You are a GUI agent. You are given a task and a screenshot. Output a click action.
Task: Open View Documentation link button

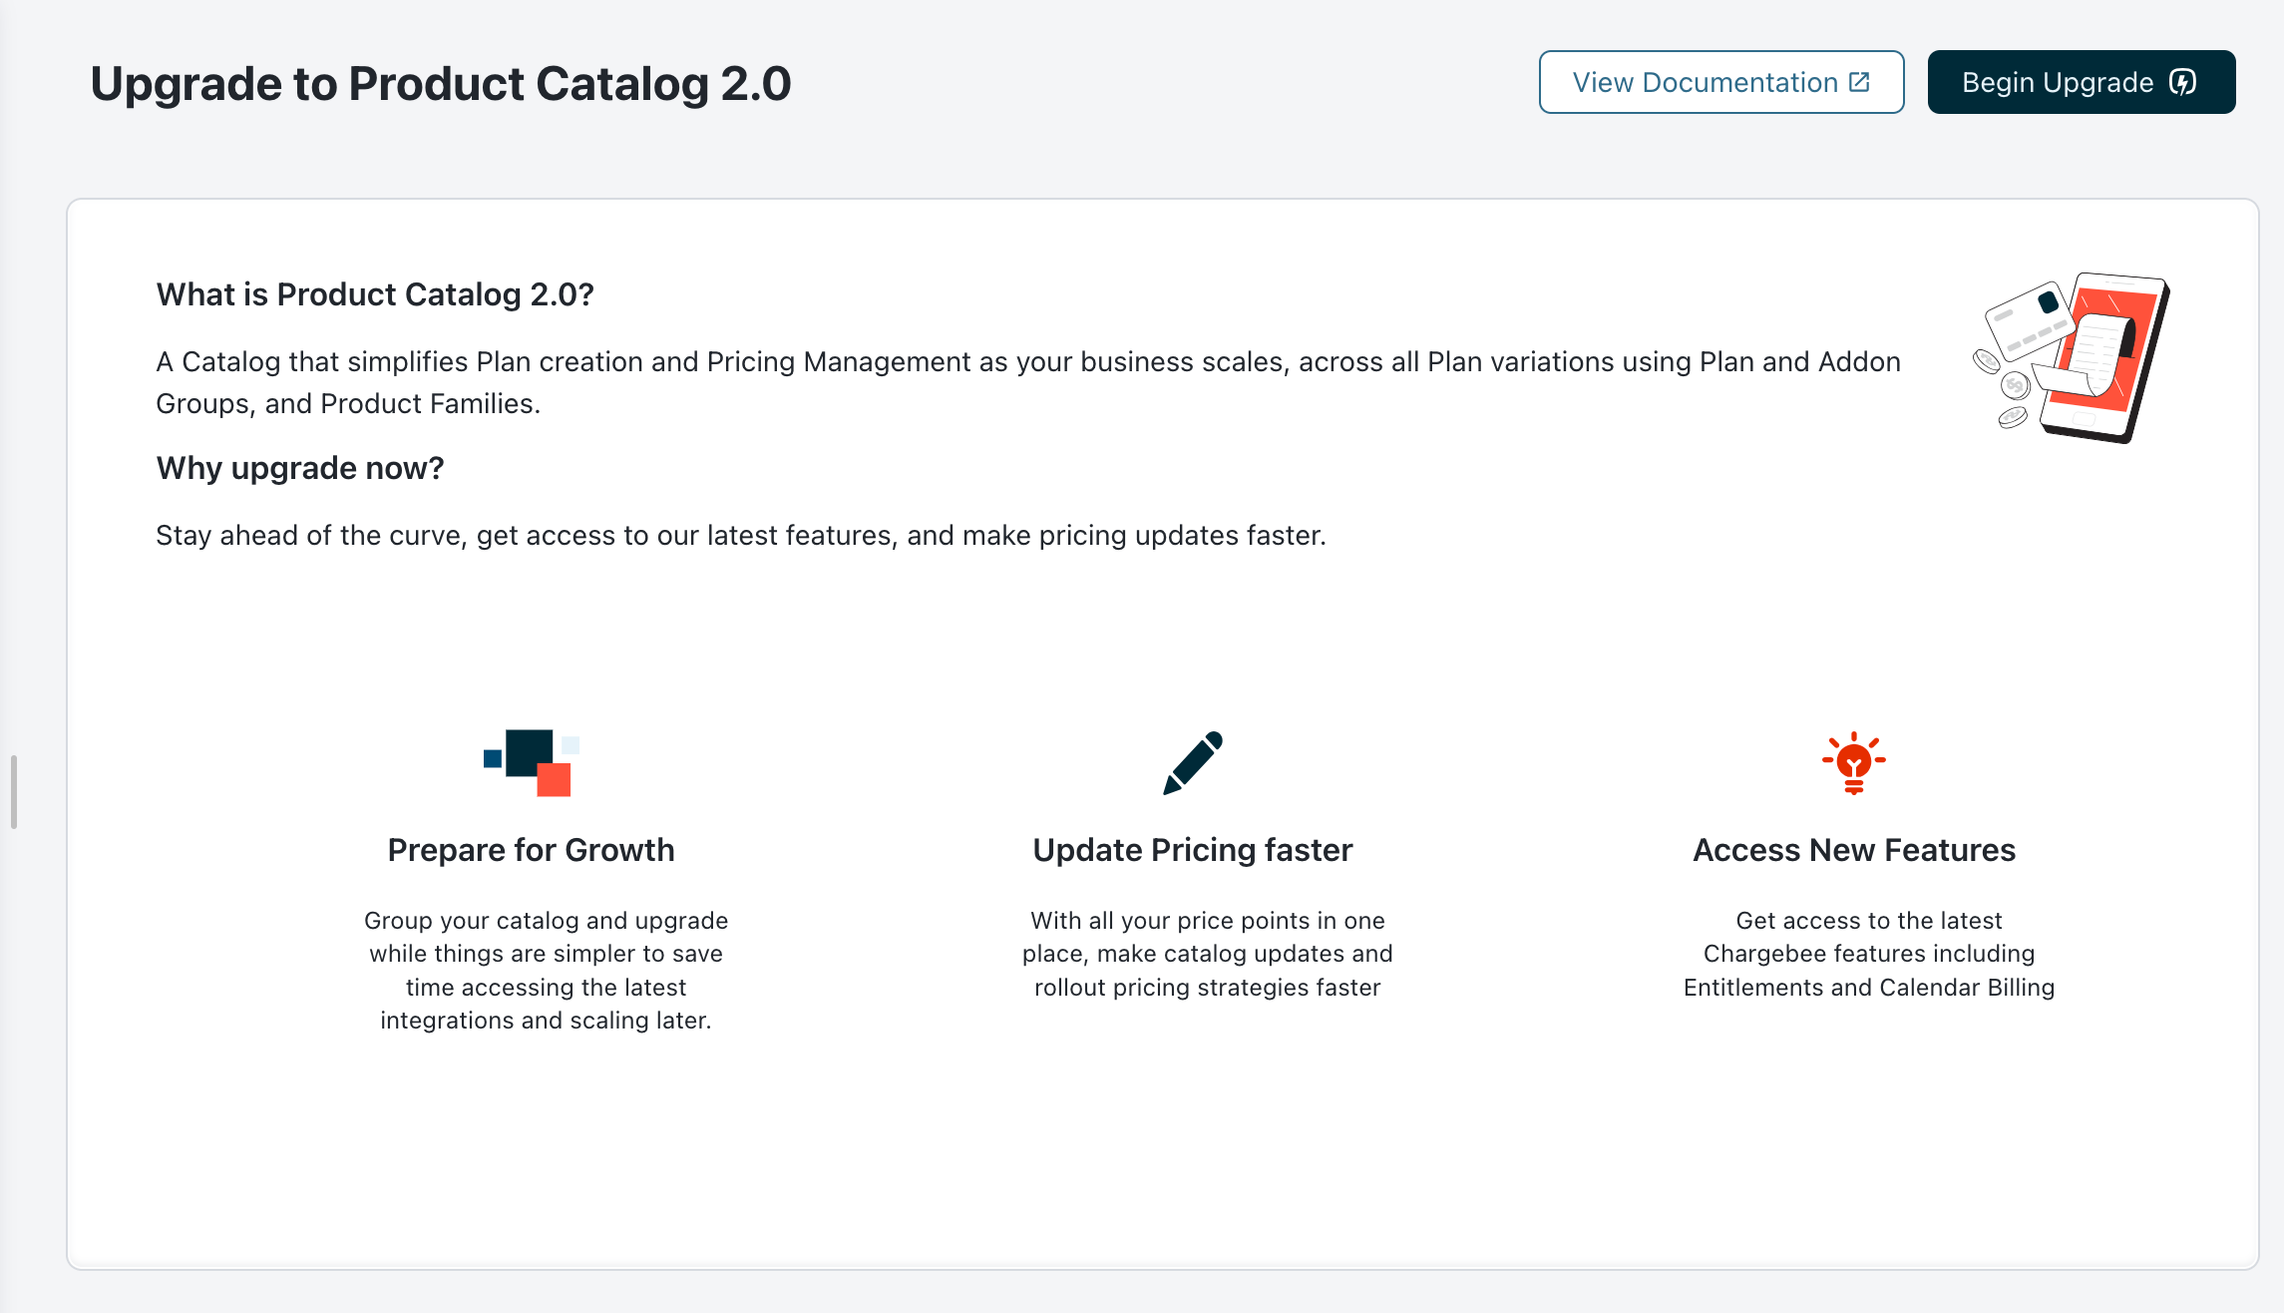[x=1720, y=82]
